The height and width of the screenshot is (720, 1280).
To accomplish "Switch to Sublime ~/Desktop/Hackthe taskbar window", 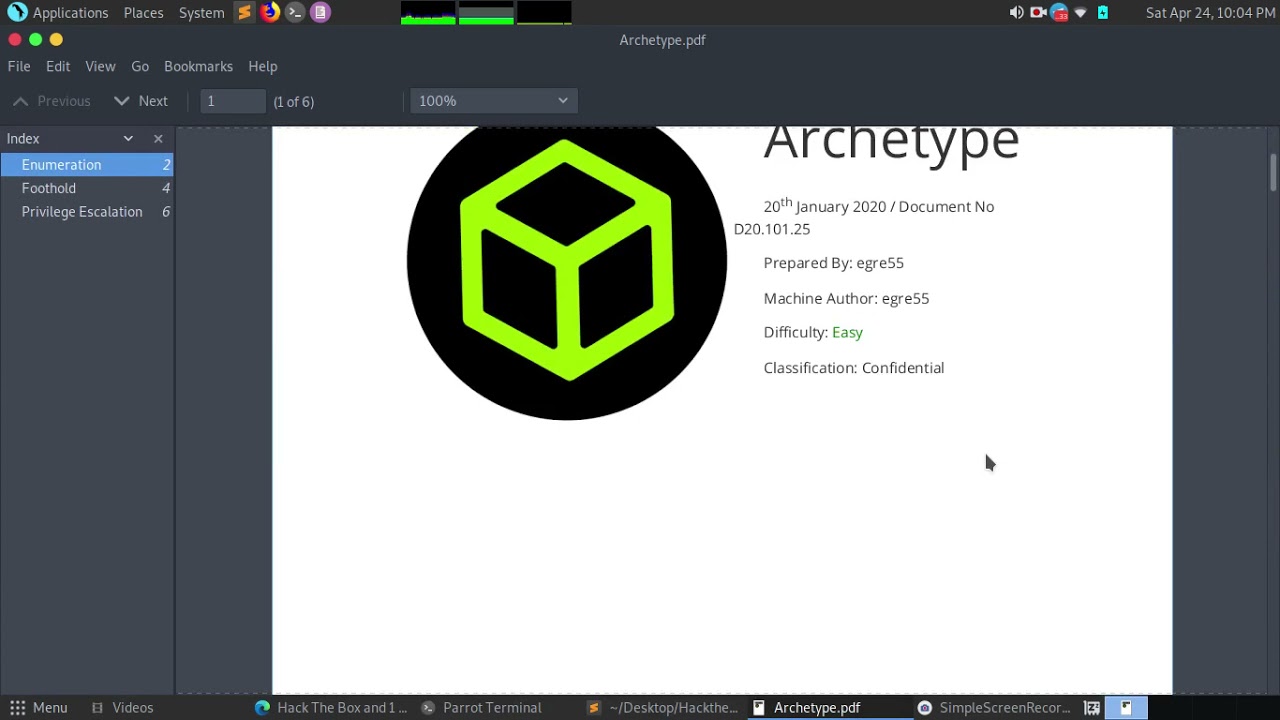I will tap(664, 708).
